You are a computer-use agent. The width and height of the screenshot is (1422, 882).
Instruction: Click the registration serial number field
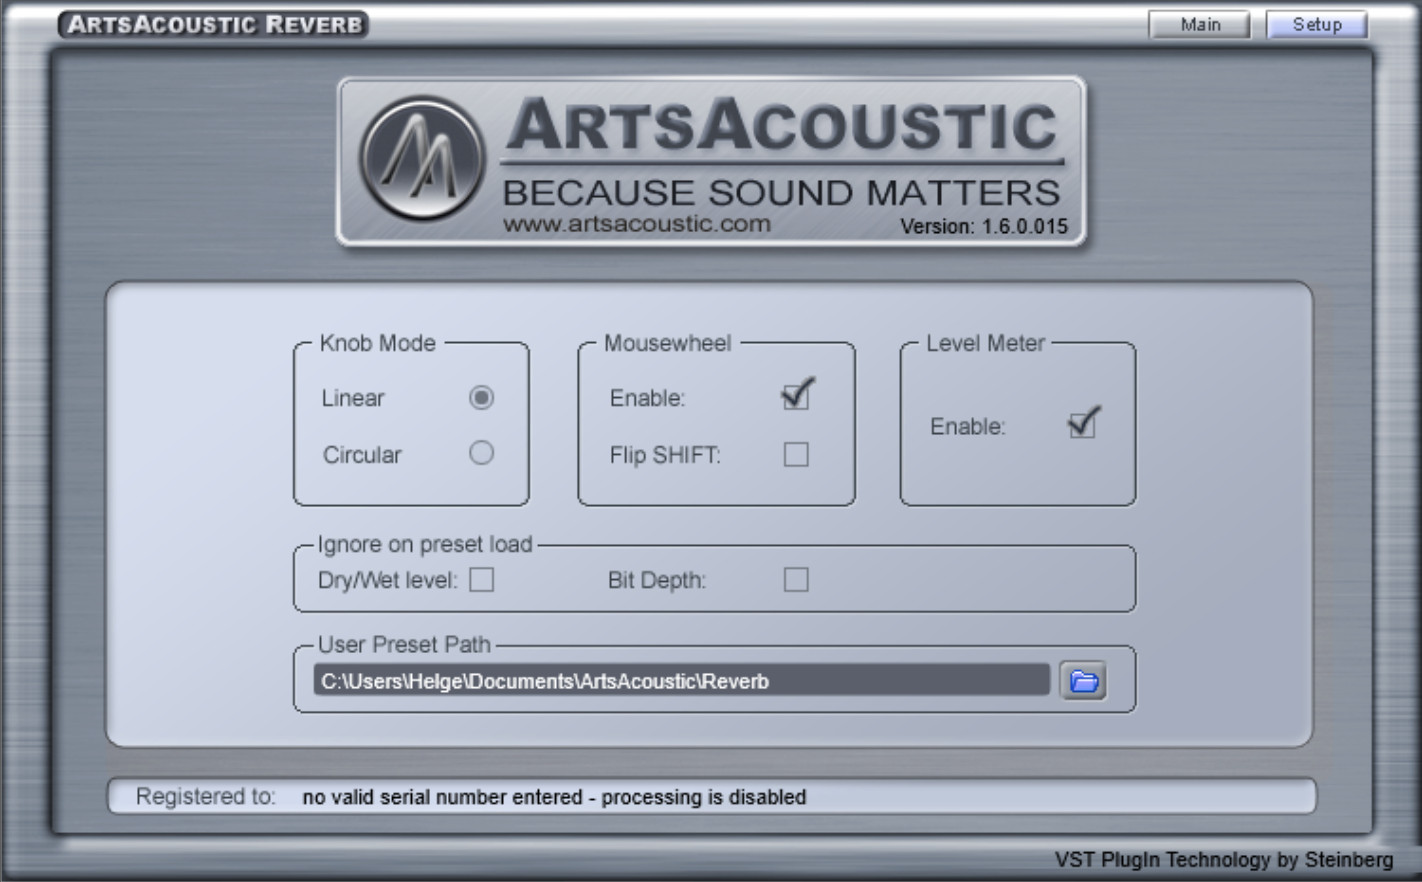712,797
